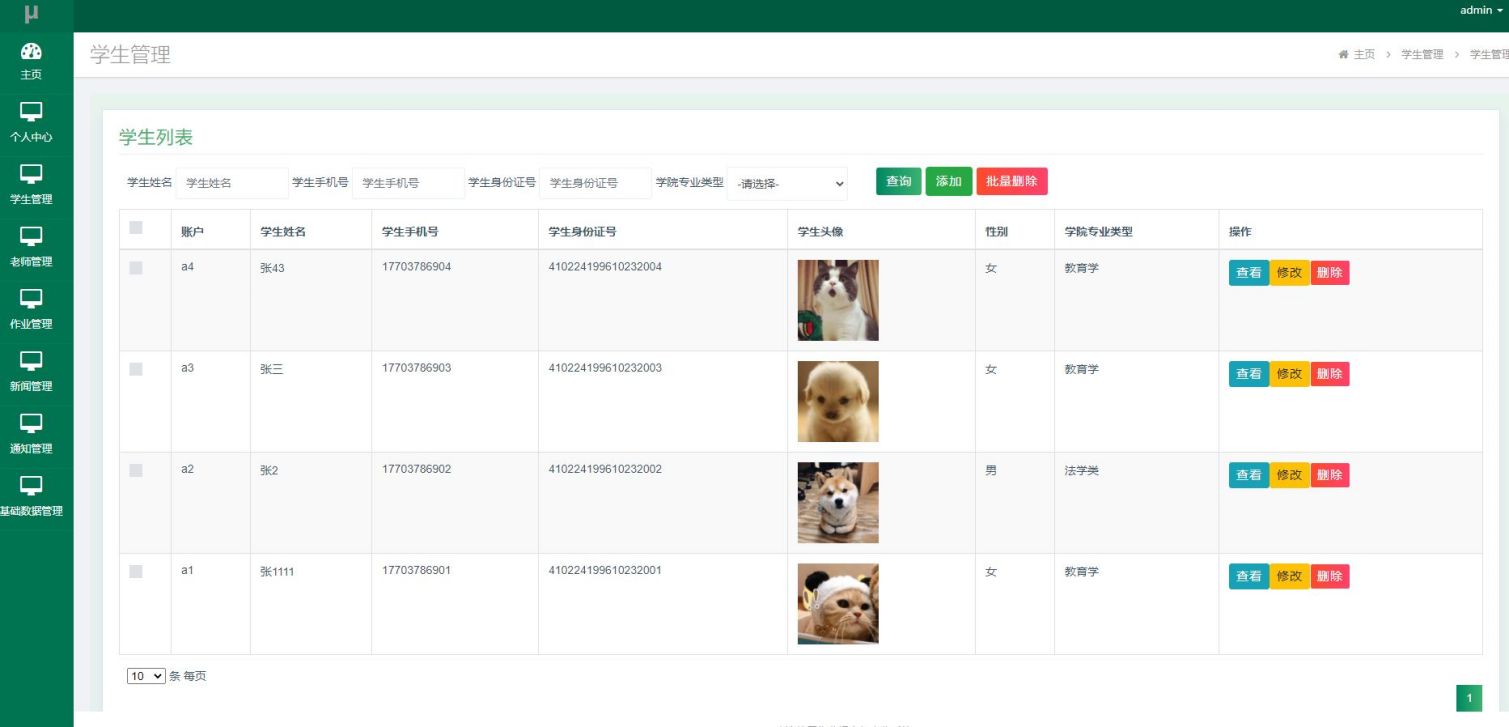This screenshot has height=727, width=1509.
Task: Check the checkbox for account a4
Action: click(136, 268)
